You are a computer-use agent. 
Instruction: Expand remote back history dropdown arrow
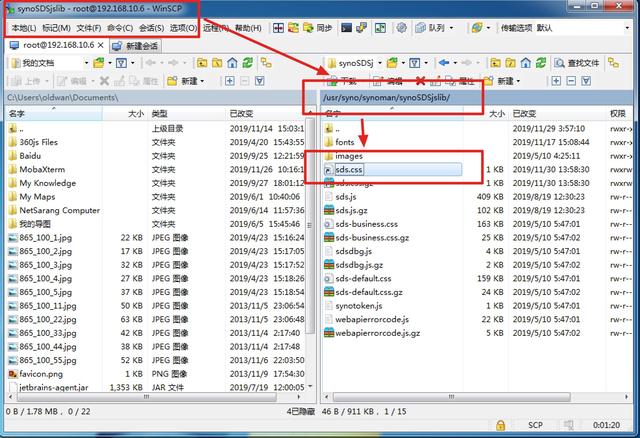(455, 63)
